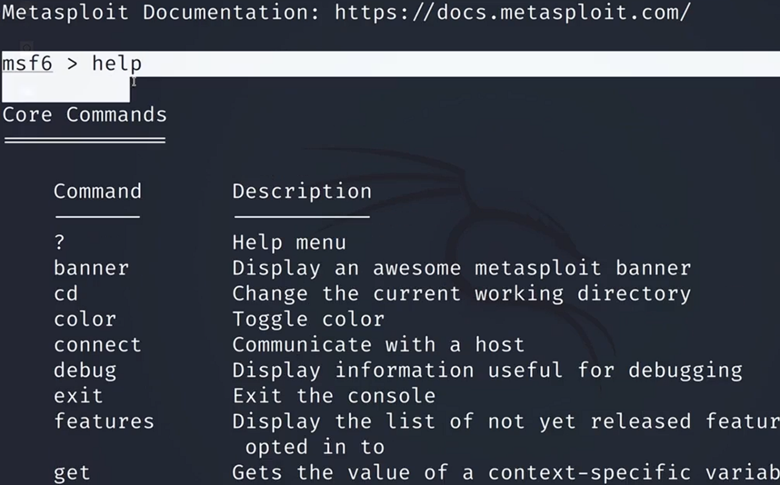This screenshot has width=780, height=485.
Task: Click the 'color' command name
Action: coord(85,319)
